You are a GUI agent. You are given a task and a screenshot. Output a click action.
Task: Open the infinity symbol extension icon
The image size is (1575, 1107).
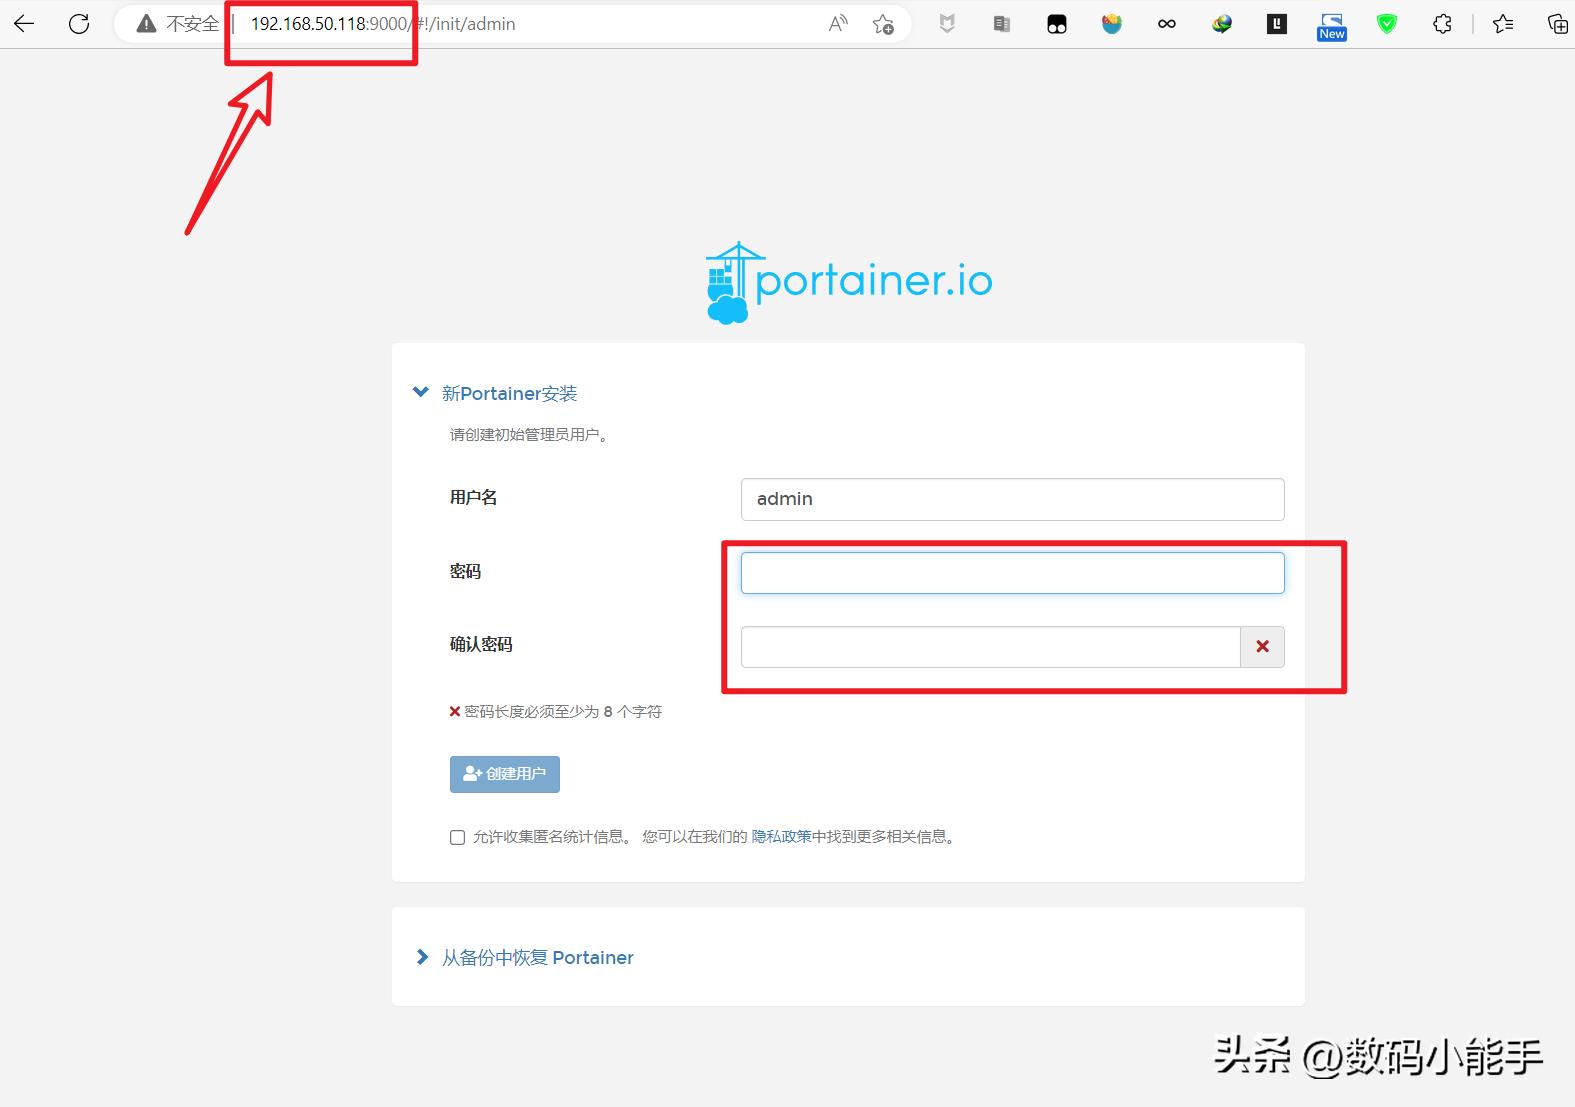tap(1167, 24)
